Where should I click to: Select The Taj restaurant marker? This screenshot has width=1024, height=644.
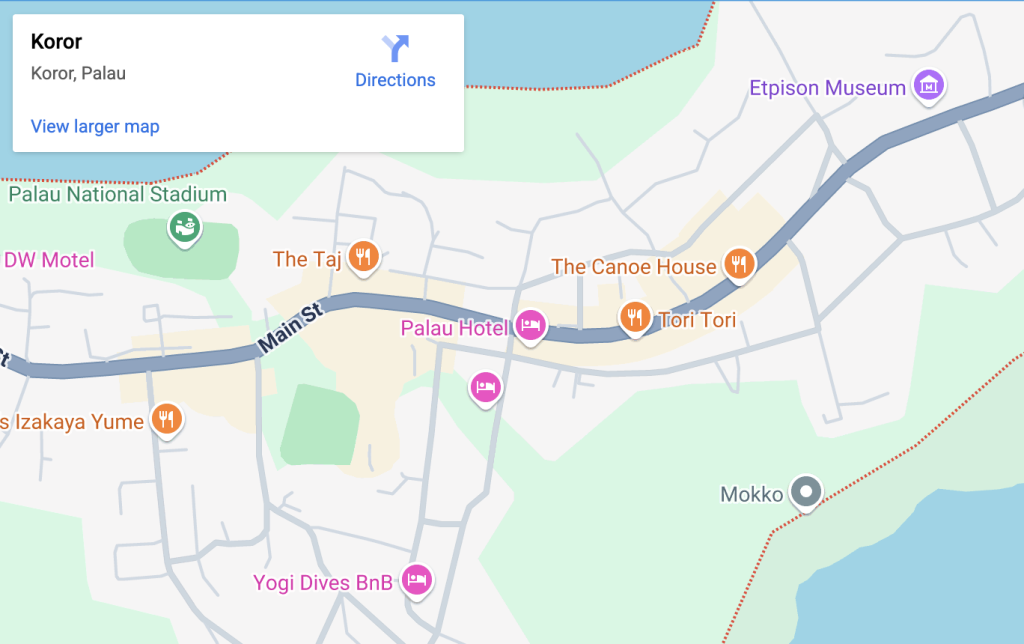pos(364,258)
